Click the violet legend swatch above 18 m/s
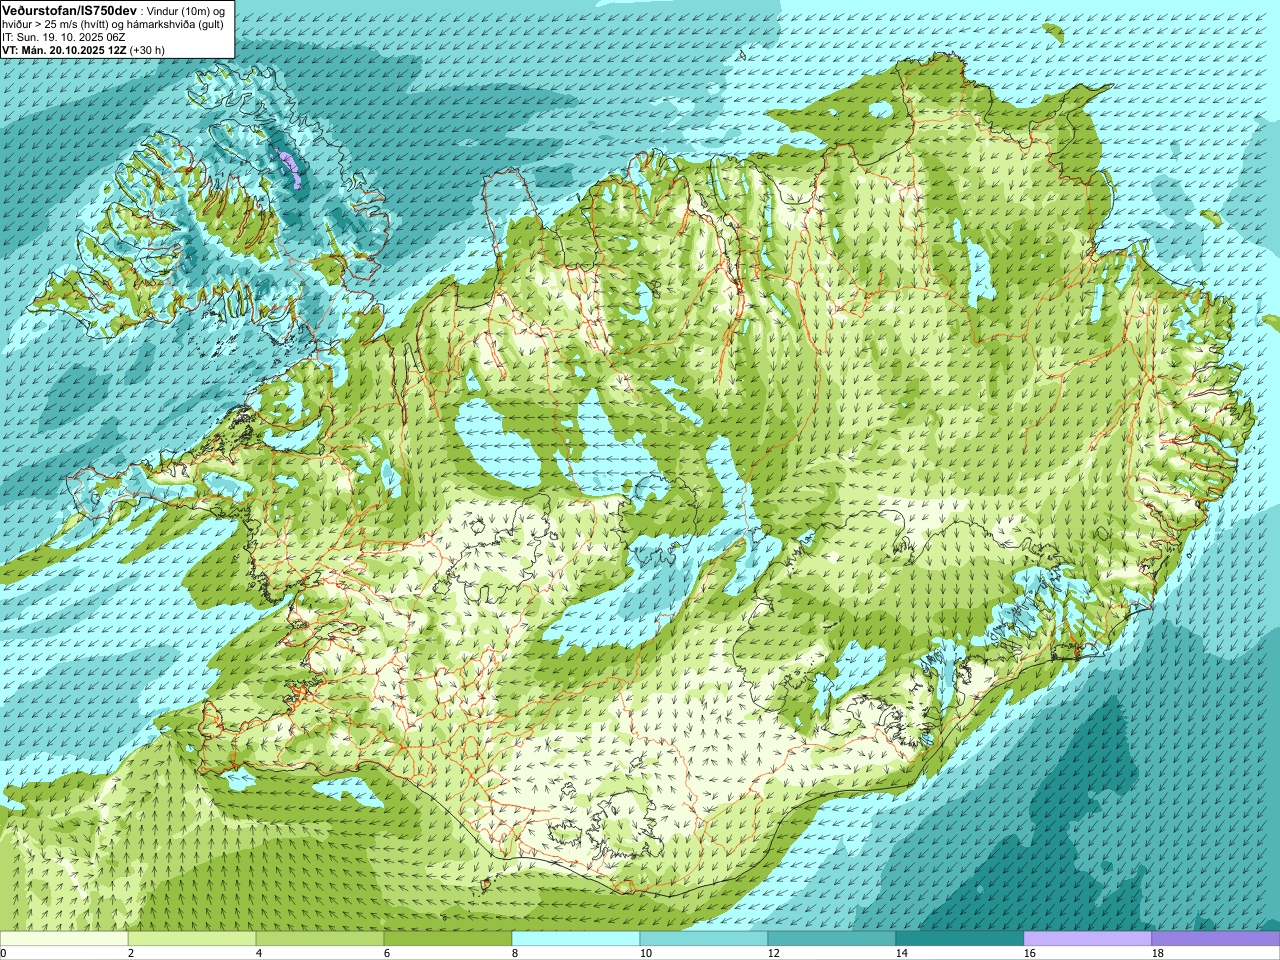1280x960 pixels. 1216,939
